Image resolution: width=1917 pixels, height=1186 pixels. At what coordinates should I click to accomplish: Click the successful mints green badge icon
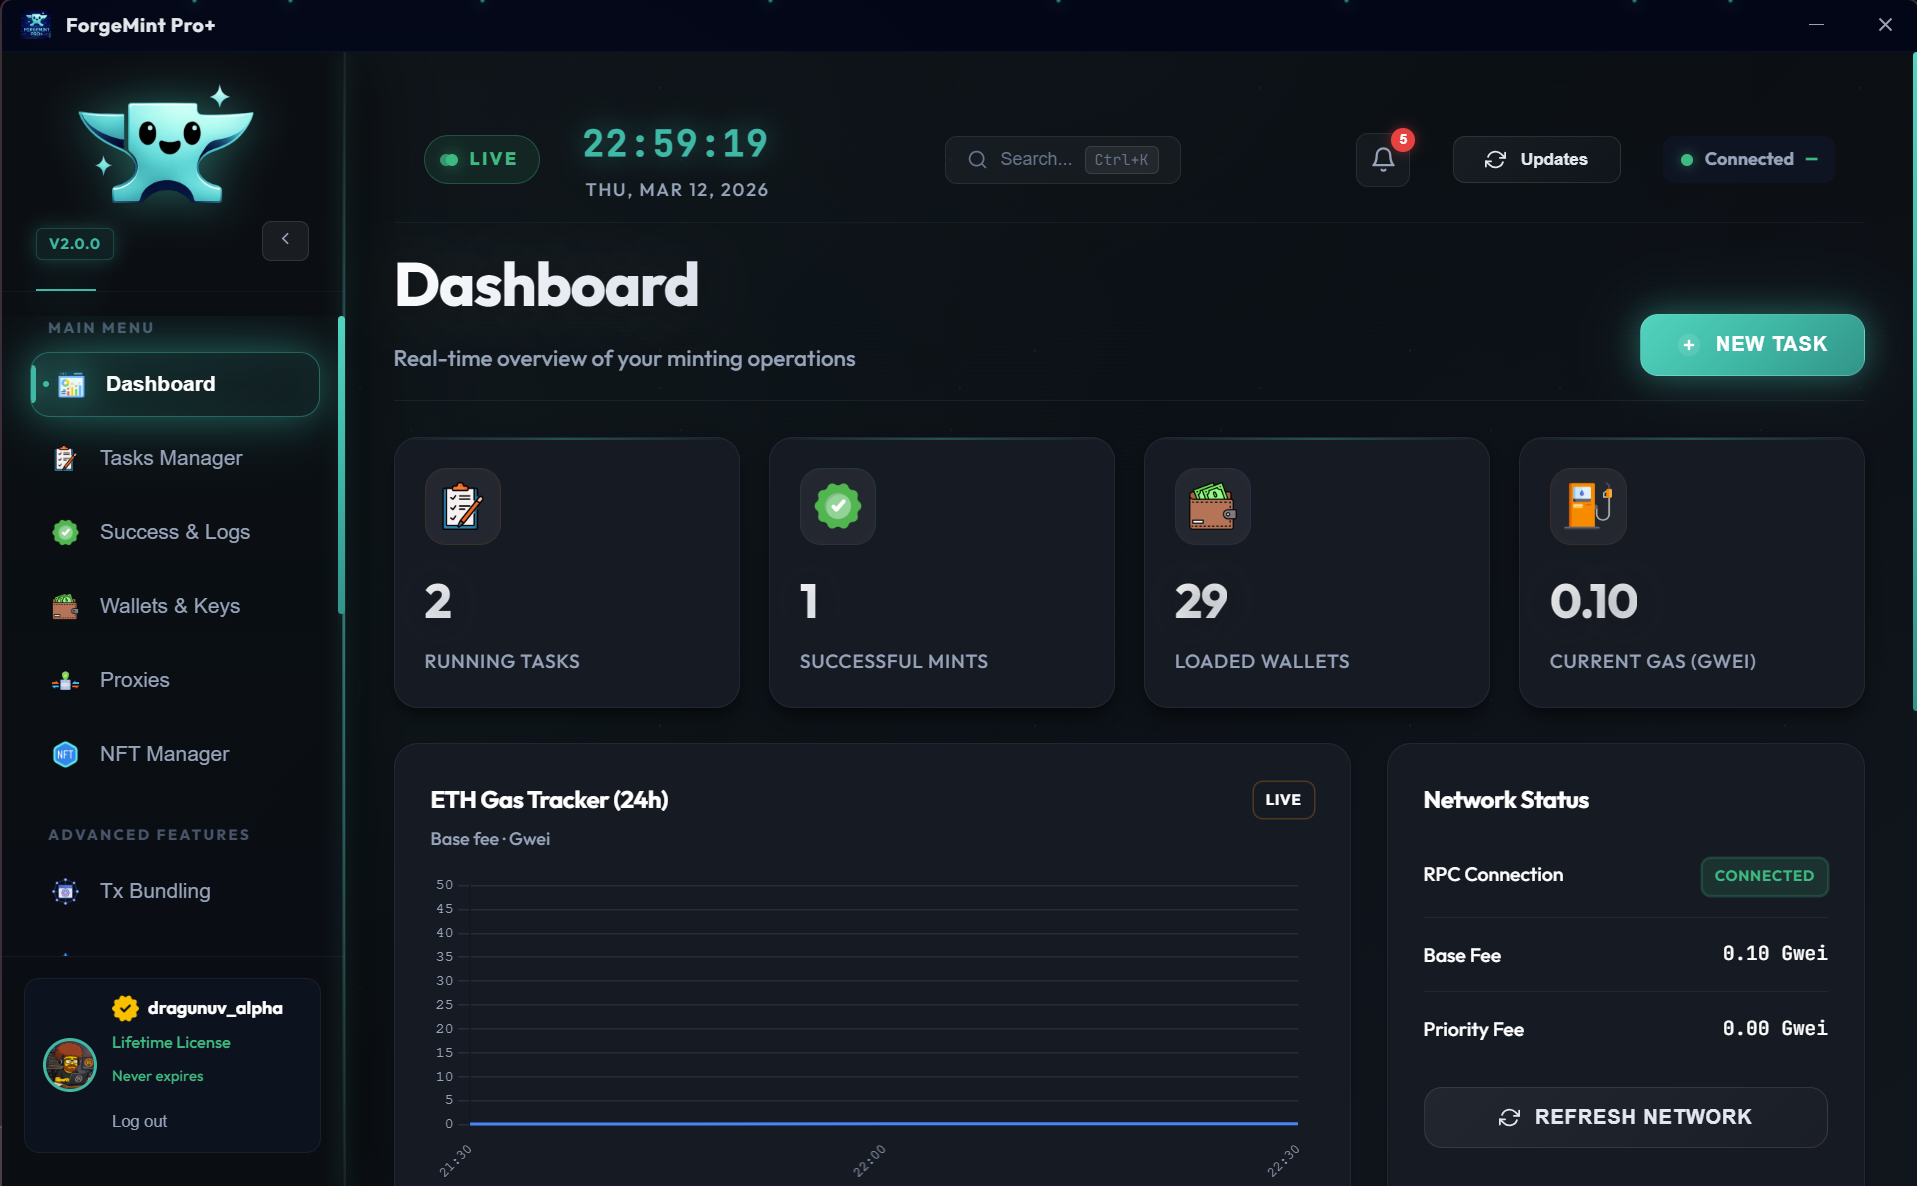[x=837, y=507]
